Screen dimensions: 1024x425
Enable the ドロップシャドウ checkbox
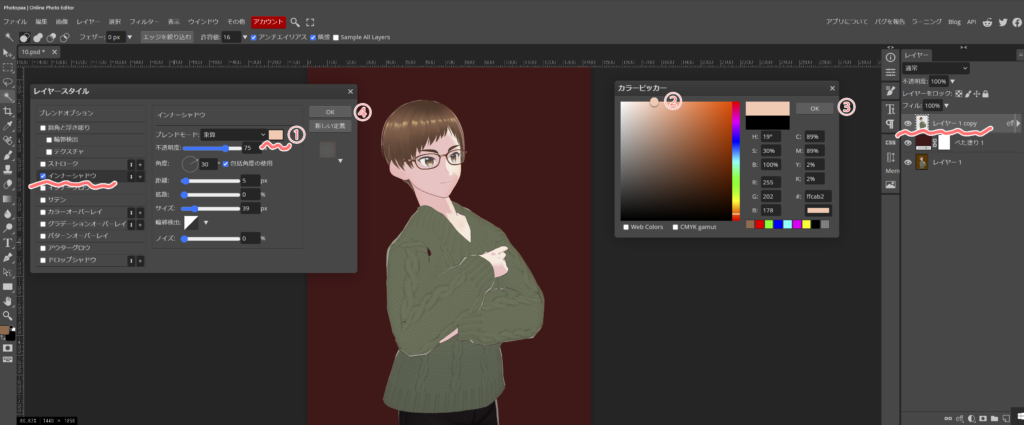coord(42,259)
